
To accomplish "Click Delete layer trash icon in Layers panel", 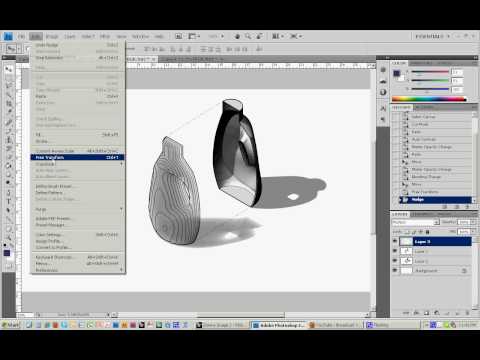I will tap(467, 313).
